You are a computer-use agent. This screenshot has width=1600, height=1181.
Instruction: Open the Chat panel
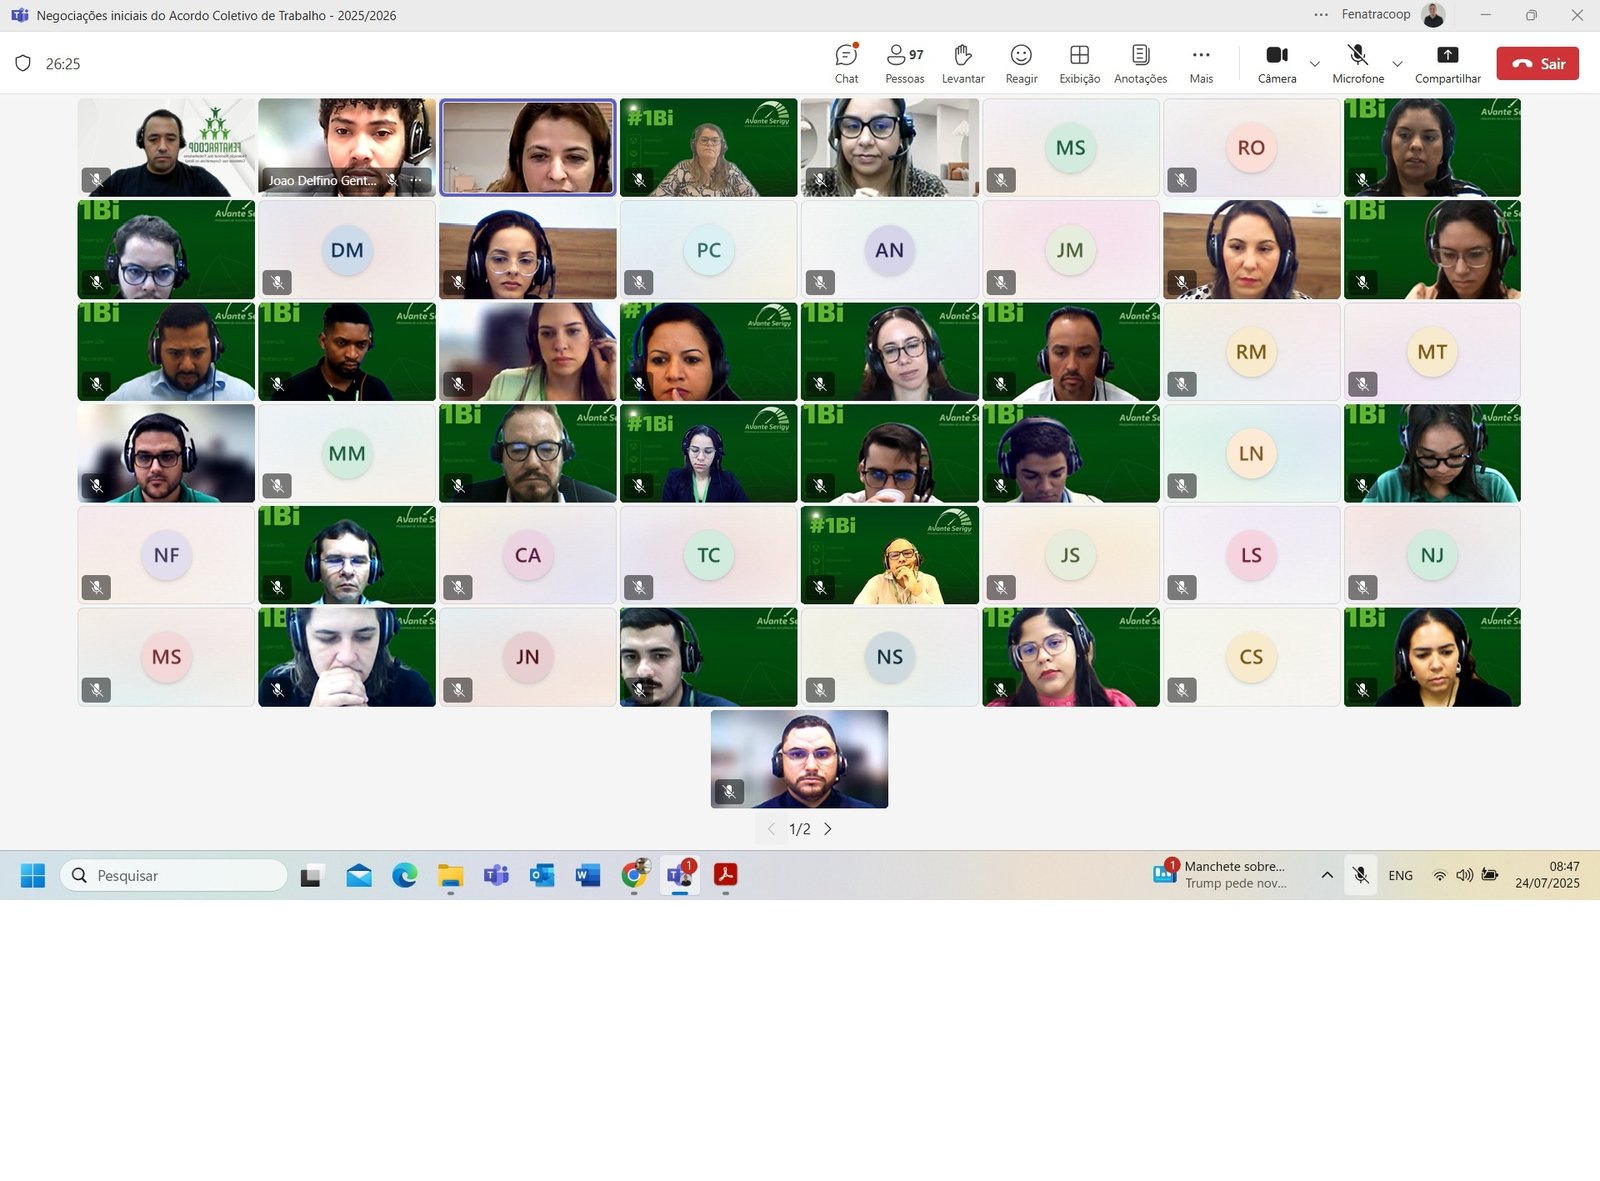pos(846,63)
